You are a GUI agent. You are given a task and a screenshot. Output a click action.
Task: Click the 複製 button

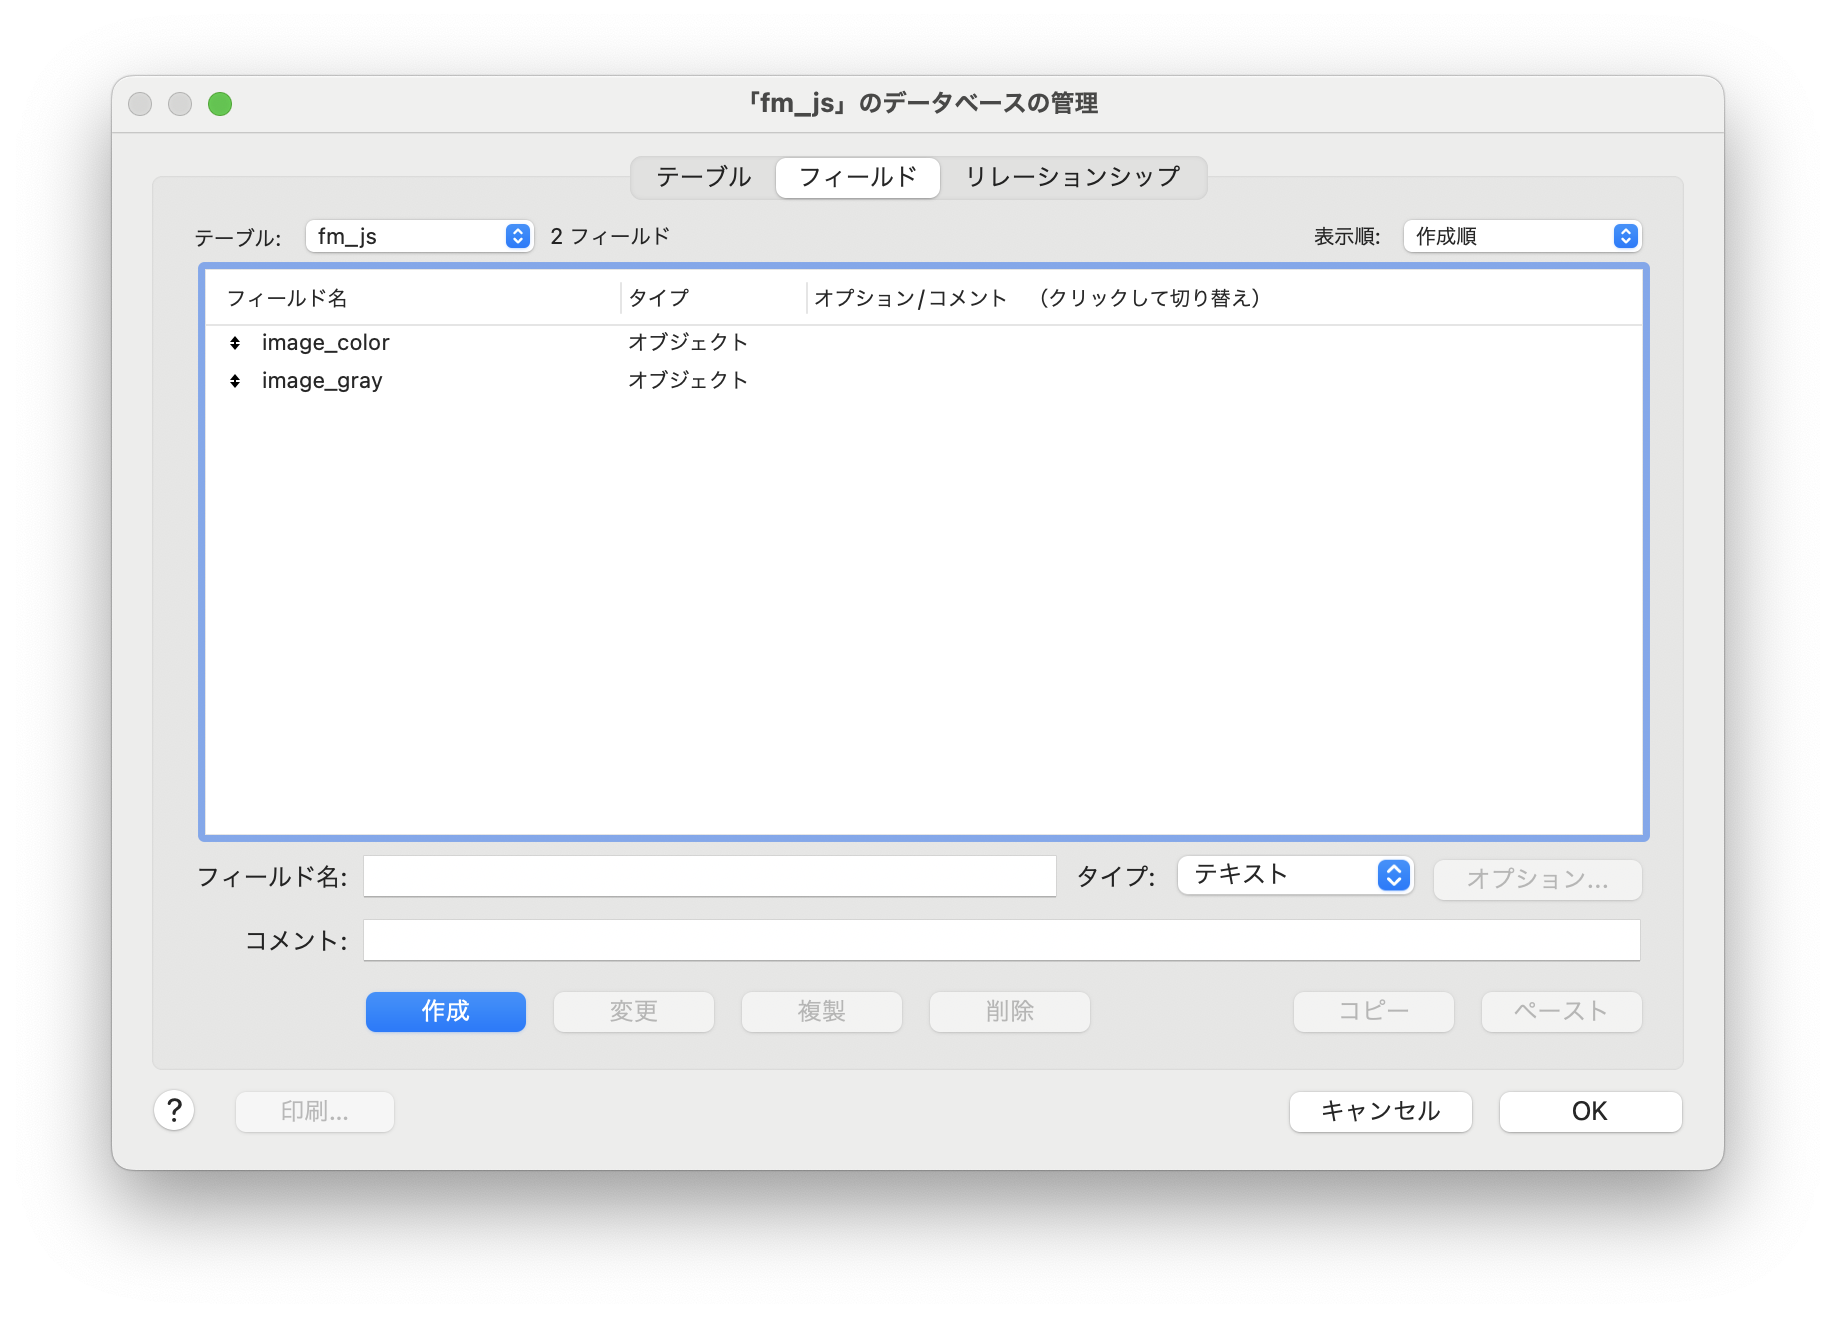[821, 1011]
